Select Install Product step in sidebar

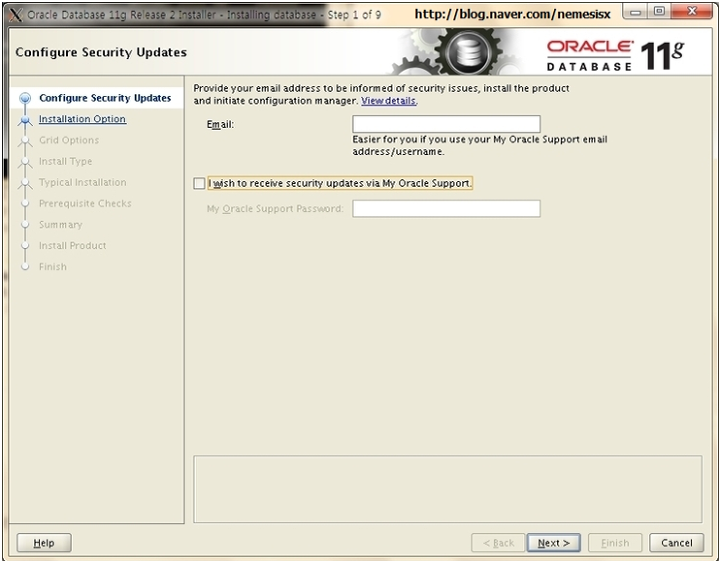(x=73, y=246)
